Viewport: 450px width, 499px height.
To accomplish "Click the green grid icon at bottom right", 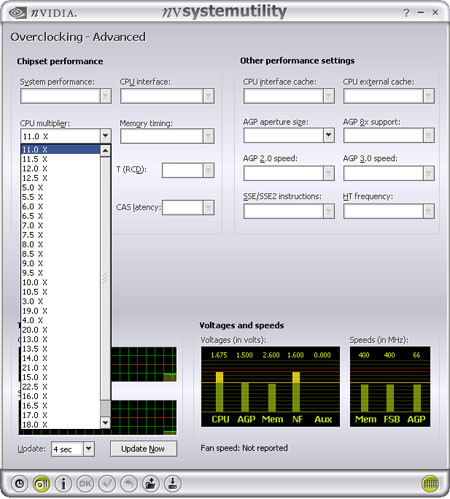I will click(430, 484).
